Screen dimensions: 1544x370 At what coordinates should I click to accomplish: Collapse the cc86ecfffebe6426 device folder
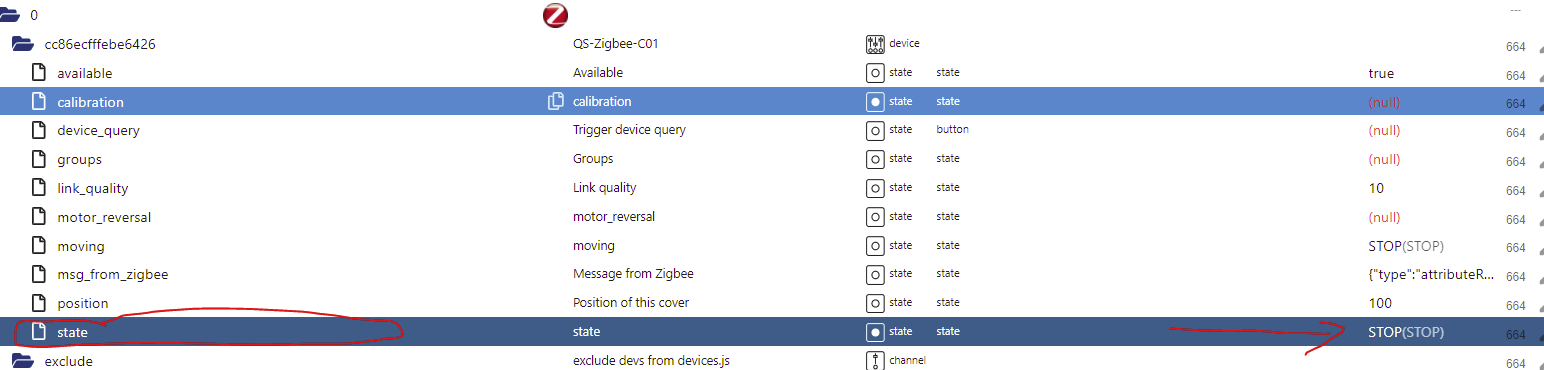pyautogui.click(x=23, y=44)
